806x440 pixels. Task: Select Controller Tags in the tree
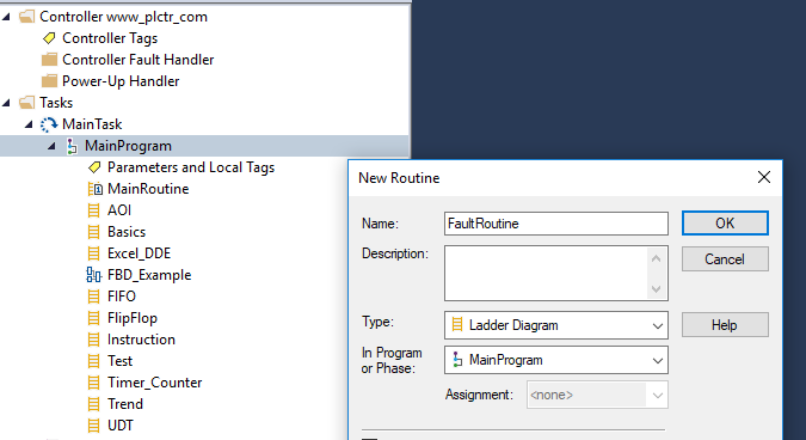(x=110, y=39)
